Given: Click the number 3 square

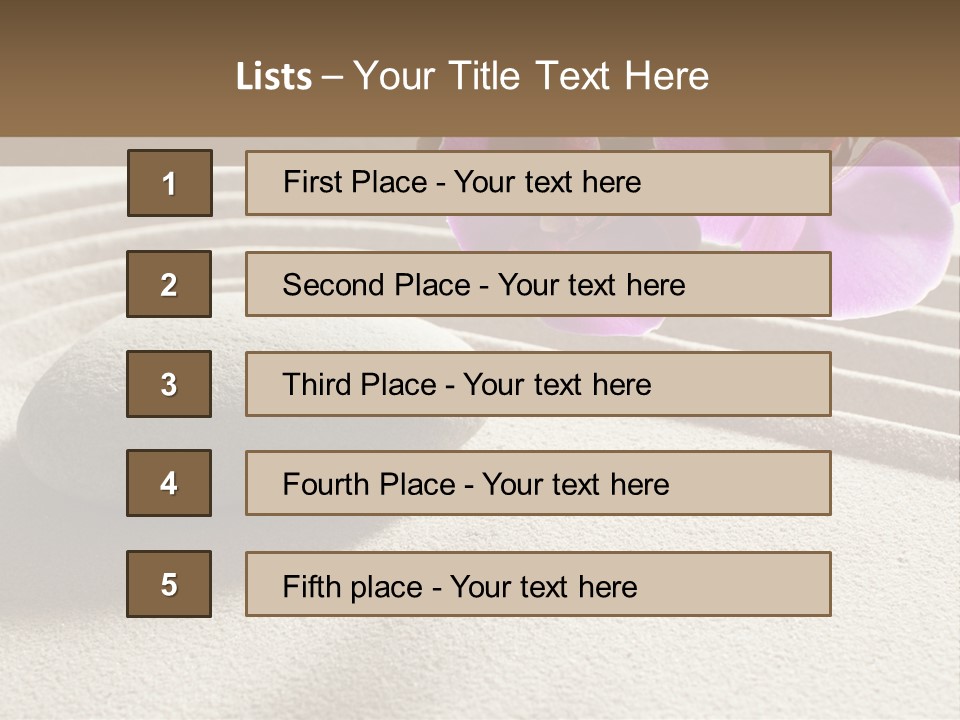Looking at the screenshot, I should point(169,384).
